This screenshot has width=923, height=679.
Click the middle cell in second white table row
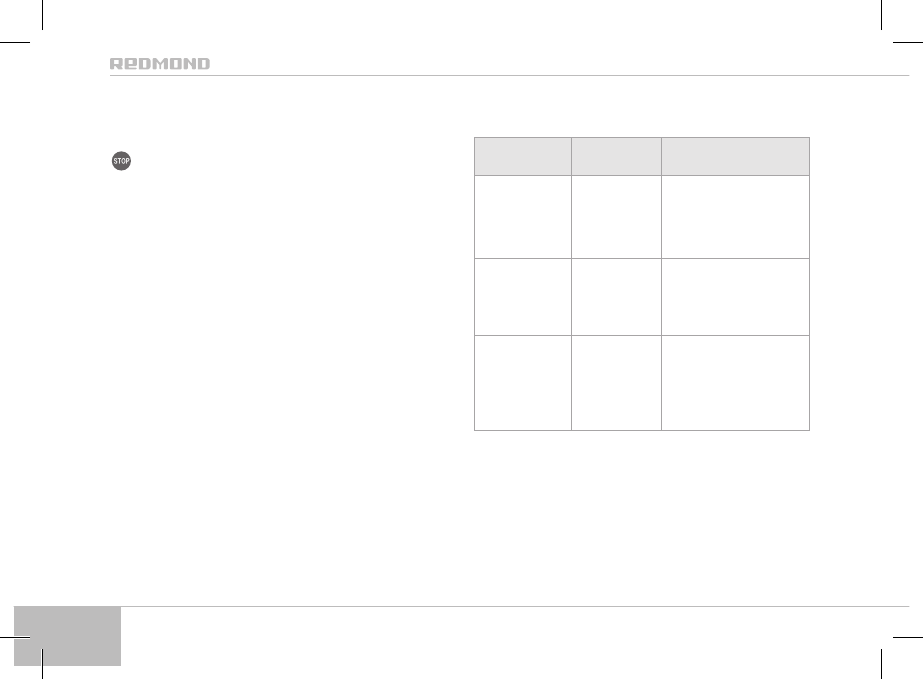click(616, 297)
